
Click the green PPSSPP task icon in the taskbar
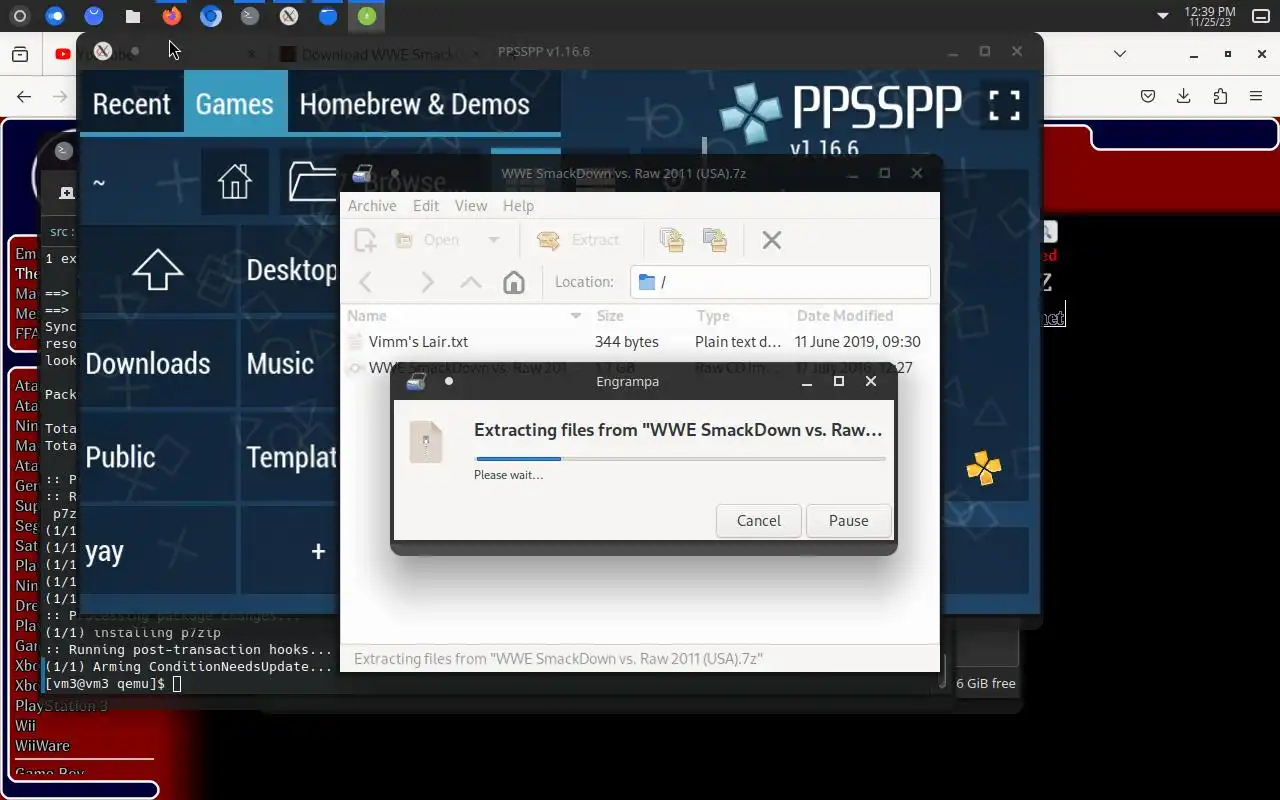pyautogui.click(x=367, y=16)
